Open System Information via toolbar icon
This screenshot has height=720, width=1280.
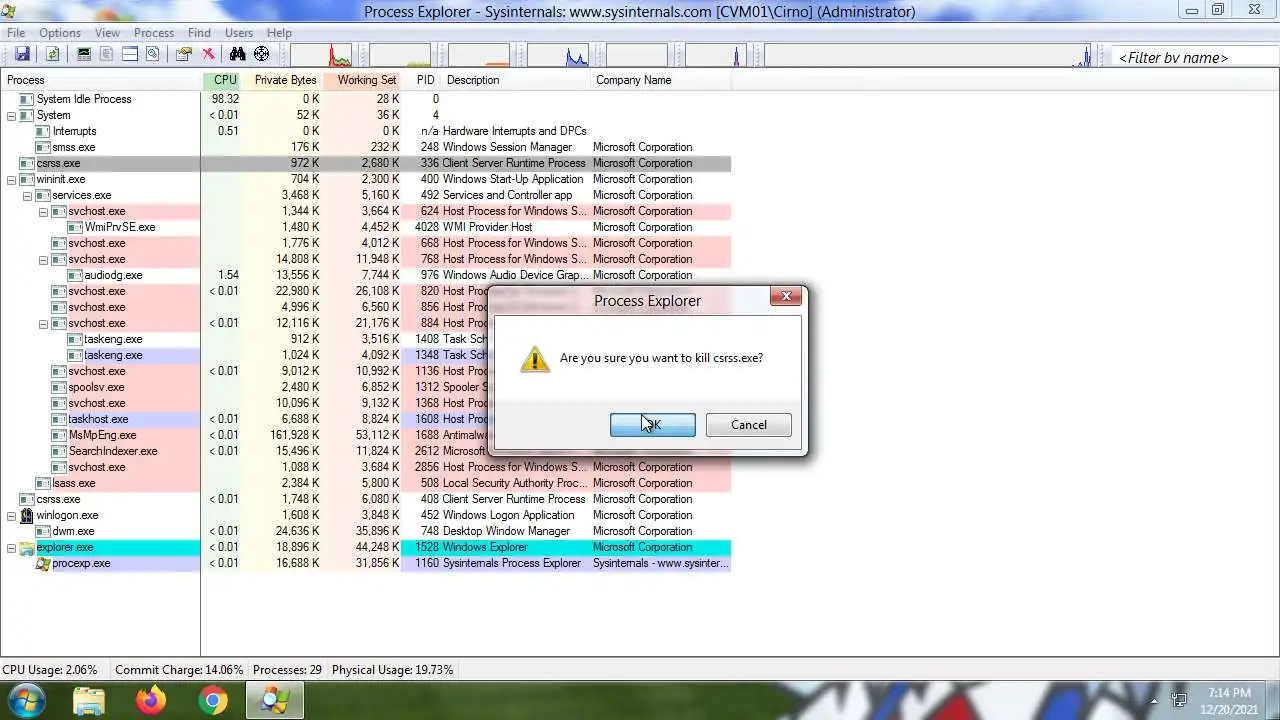pyautogui.click(x=84, y=54)
